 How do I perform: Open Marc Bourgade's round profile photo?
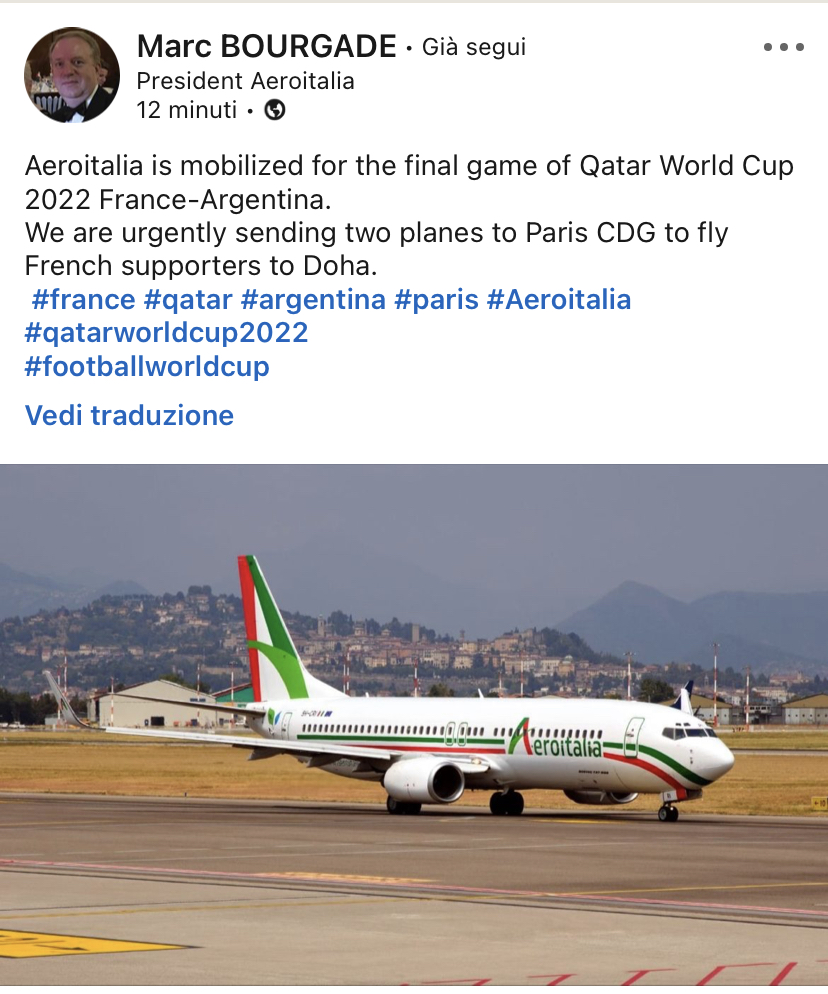coord(71,75)
